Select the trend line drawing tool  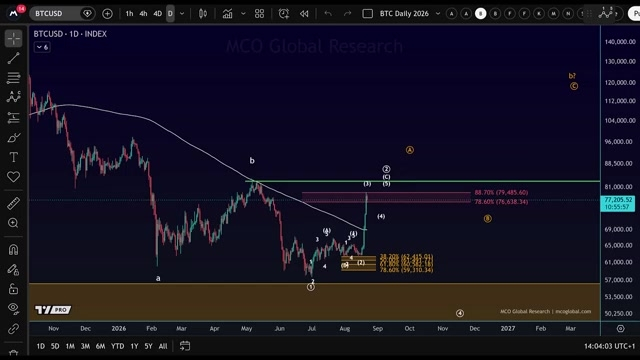tap(13, 58)
